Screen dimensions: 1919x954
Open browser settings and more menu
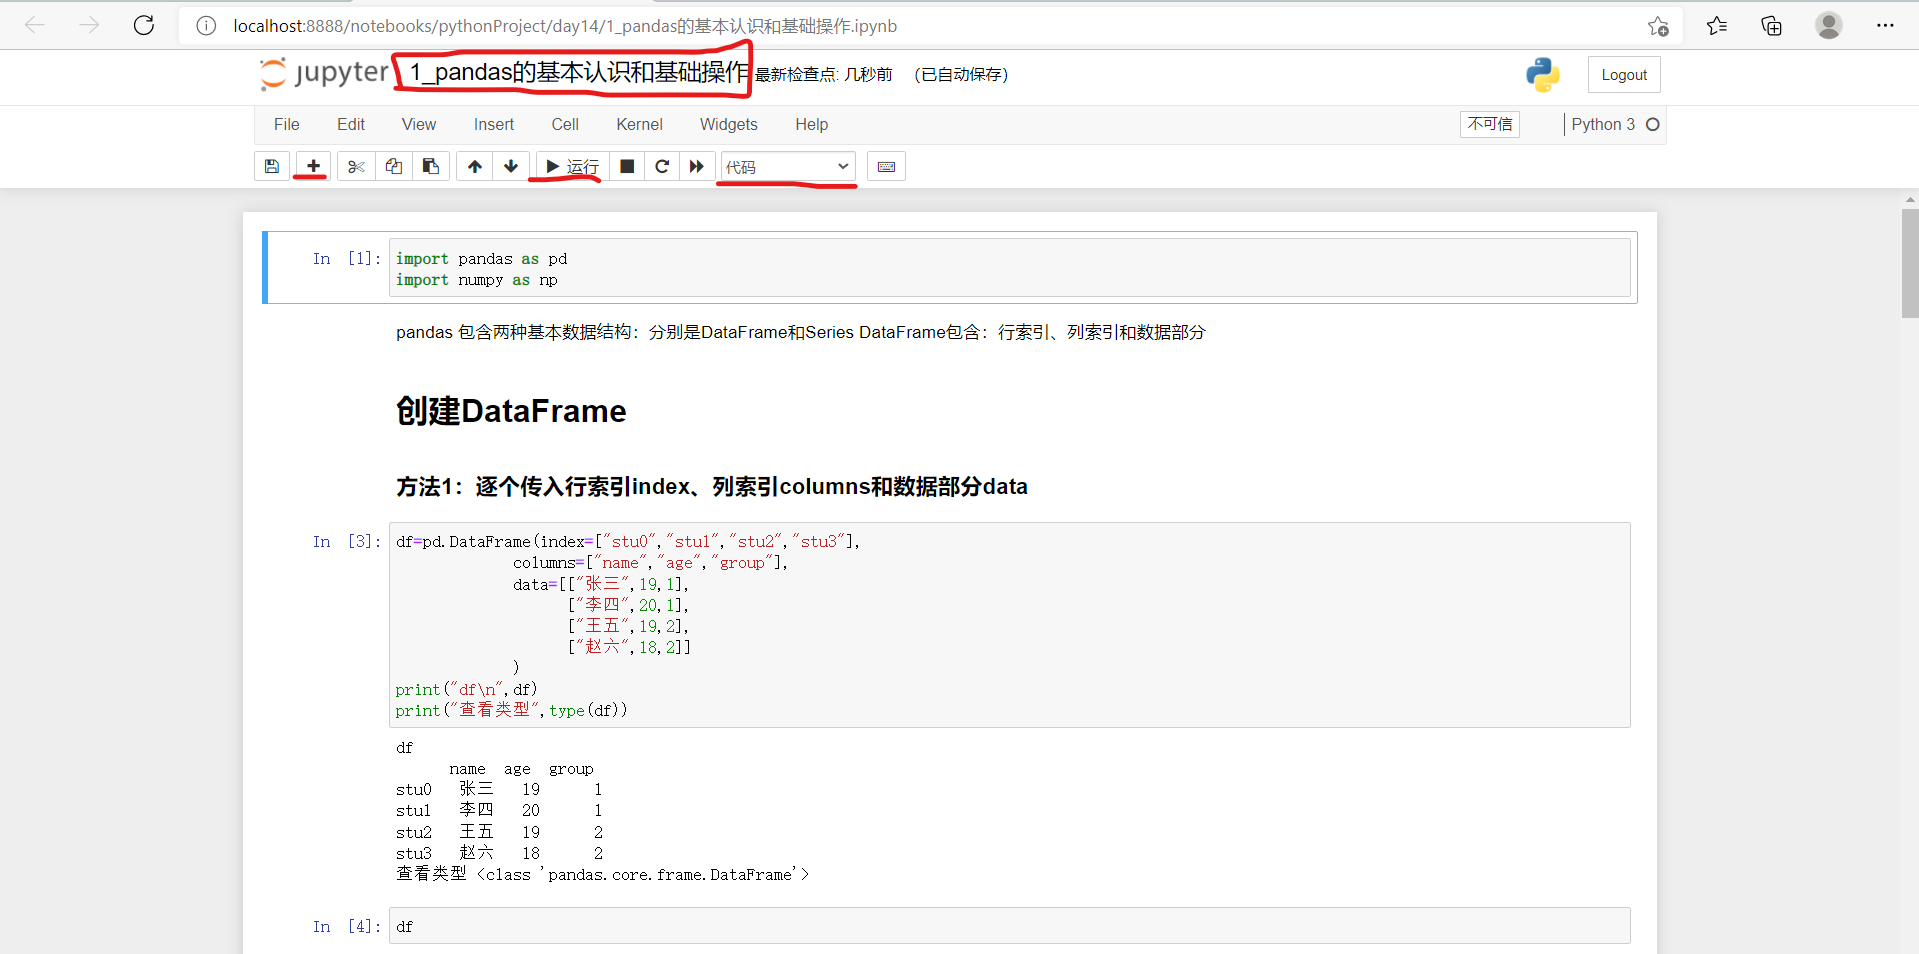click(x=1885, y=26)
